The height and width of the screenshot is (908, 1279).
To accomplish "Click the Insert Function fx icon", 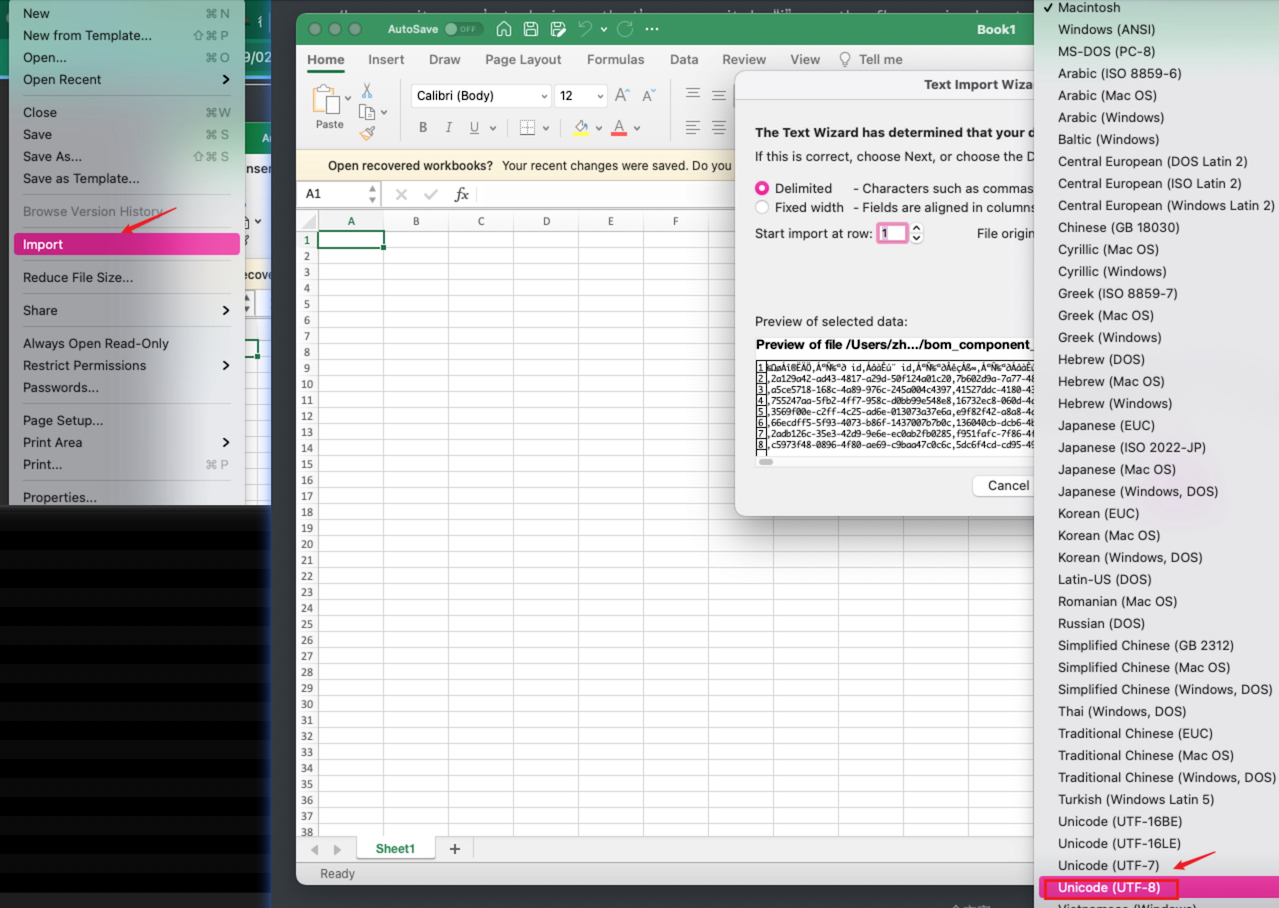I will tap(461, 194).
